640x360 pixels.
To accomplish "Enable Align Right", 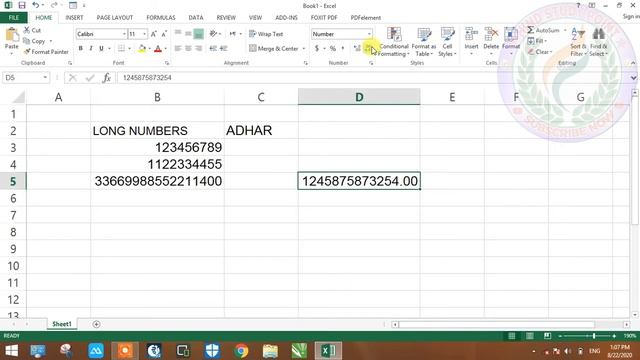I will [x=198, y=49].
